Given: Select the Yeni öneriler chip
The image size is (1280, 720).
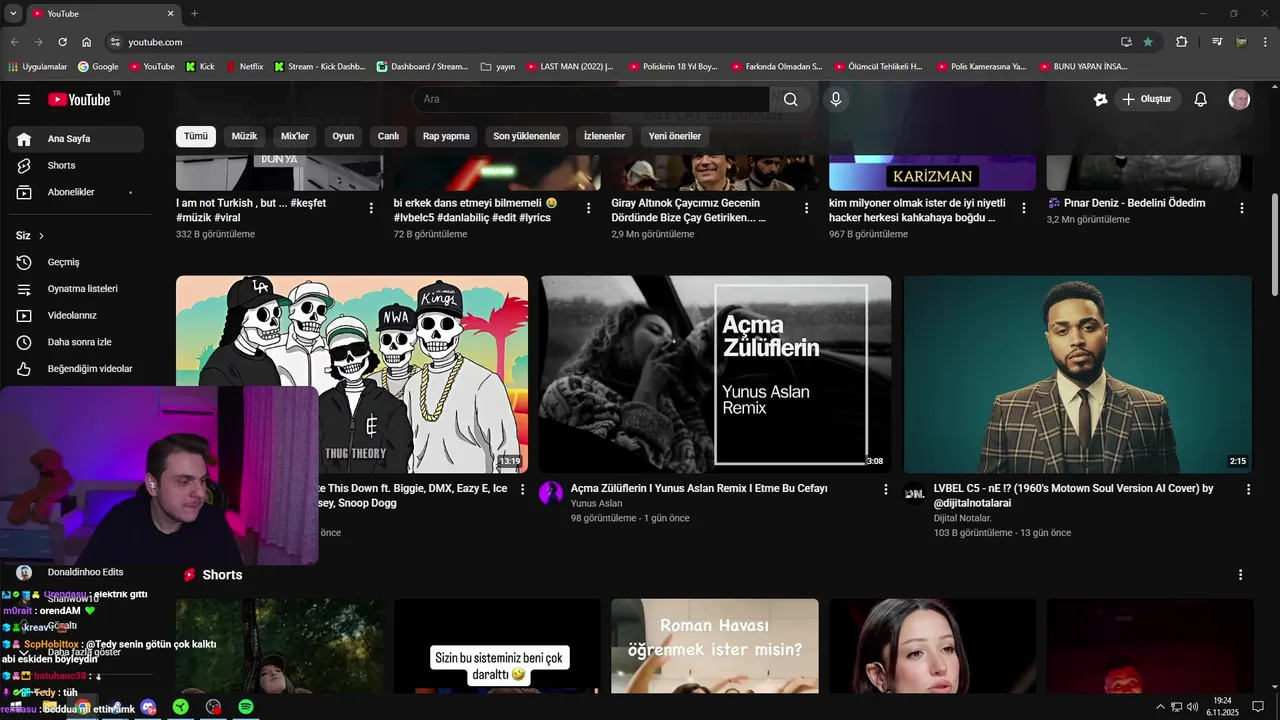Looking at the screenshot, I should 675,136.
